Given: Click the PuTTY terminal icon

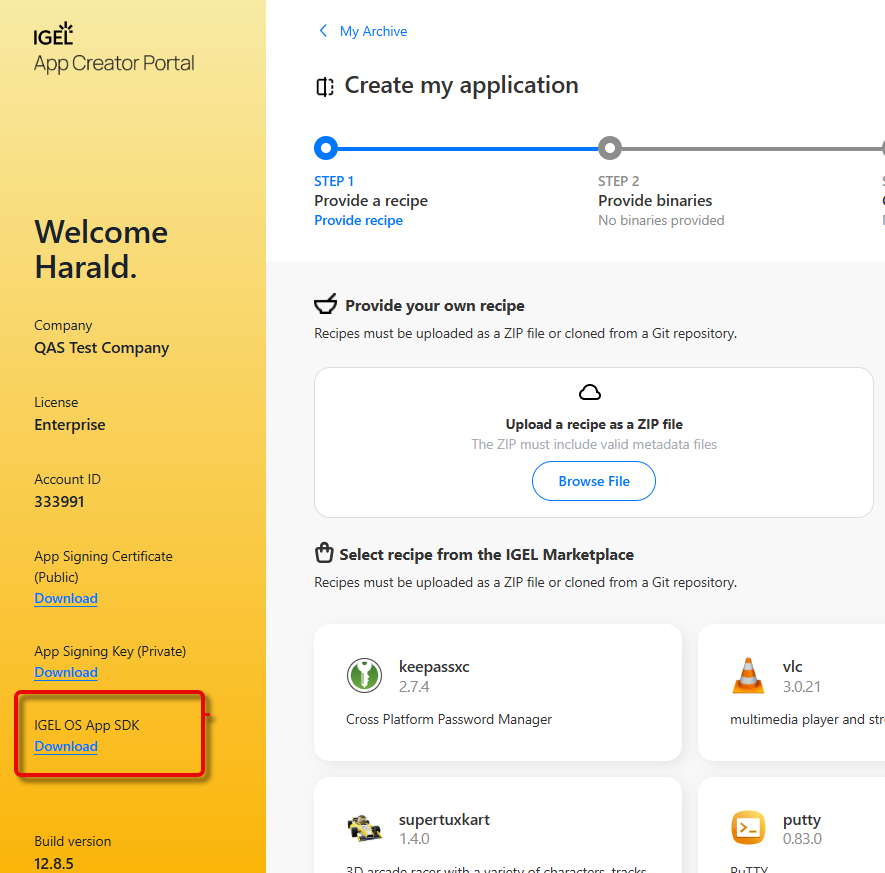Looking at the screenshot, I should 749,828.
